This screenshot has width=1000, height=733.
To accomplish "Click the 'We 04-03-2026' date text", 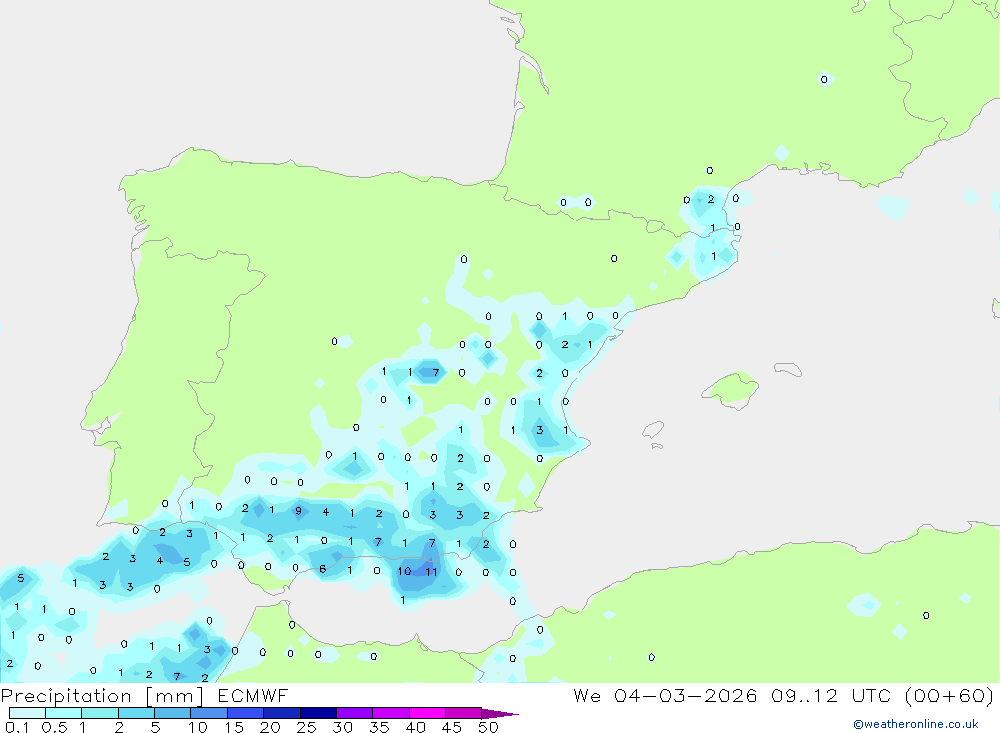I will click(665, 695).
